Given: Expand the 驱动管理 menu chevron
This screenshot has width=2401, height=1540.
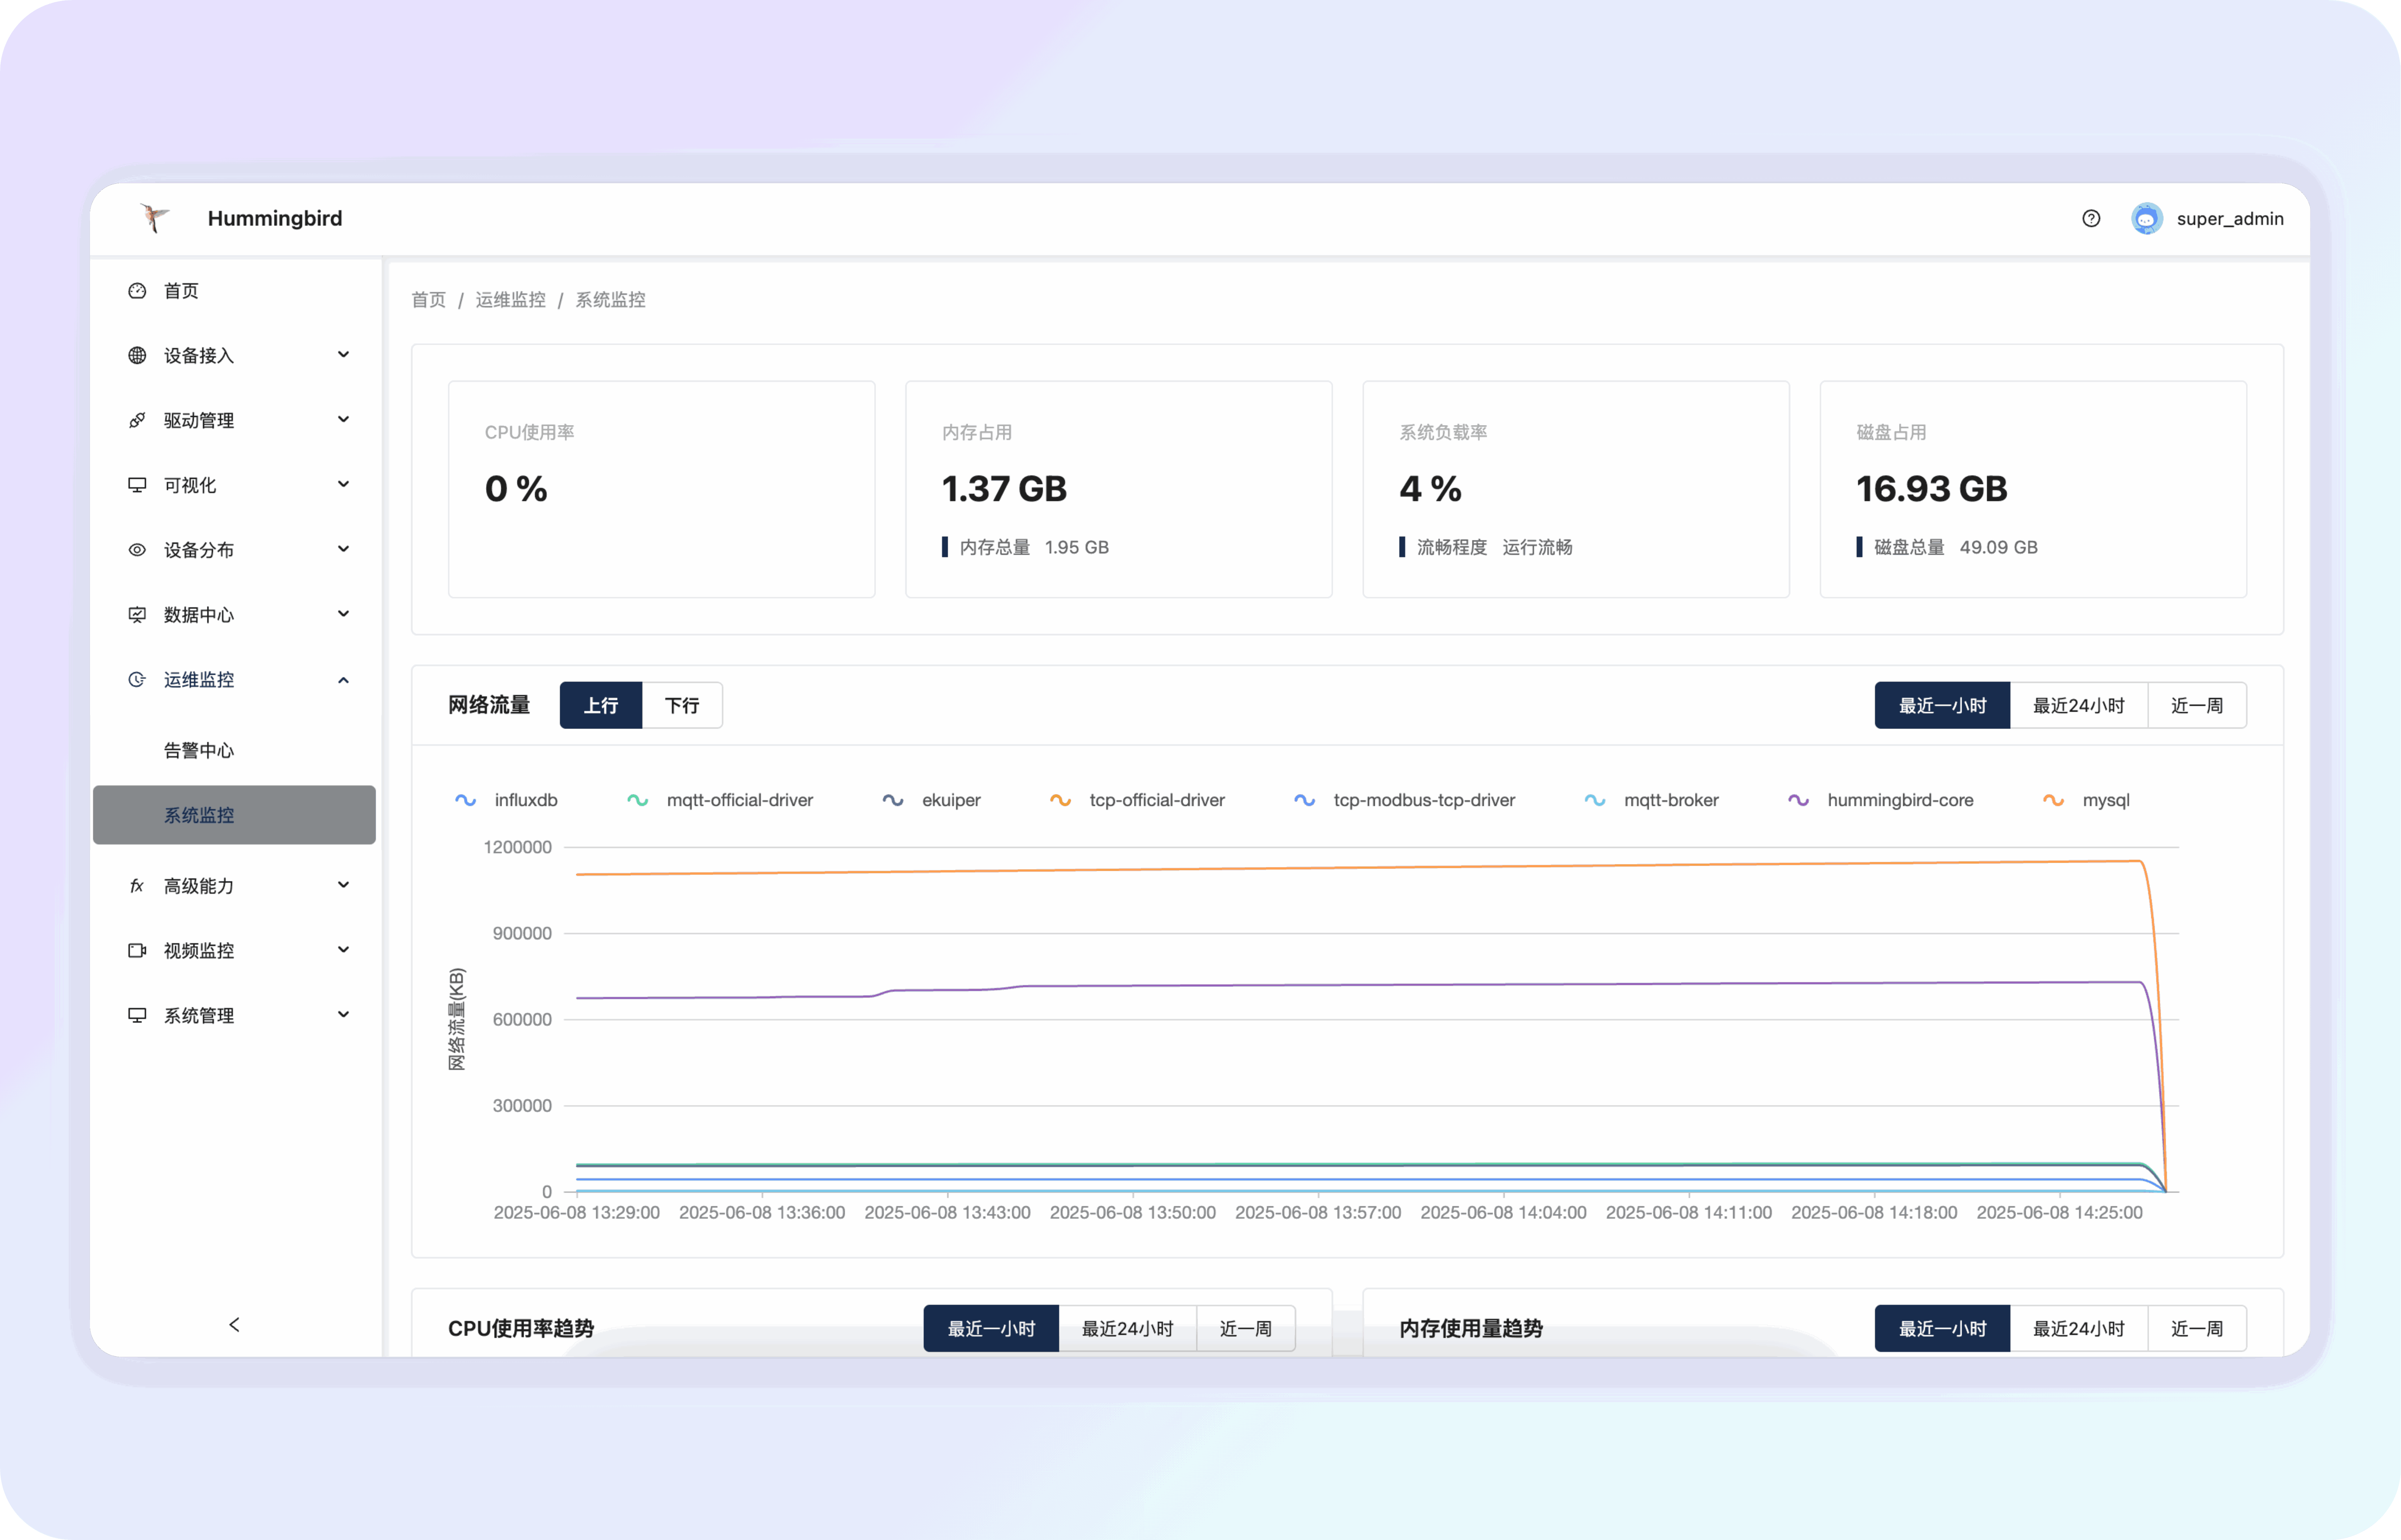Looking at the screenshot, I should pos(343,419).
